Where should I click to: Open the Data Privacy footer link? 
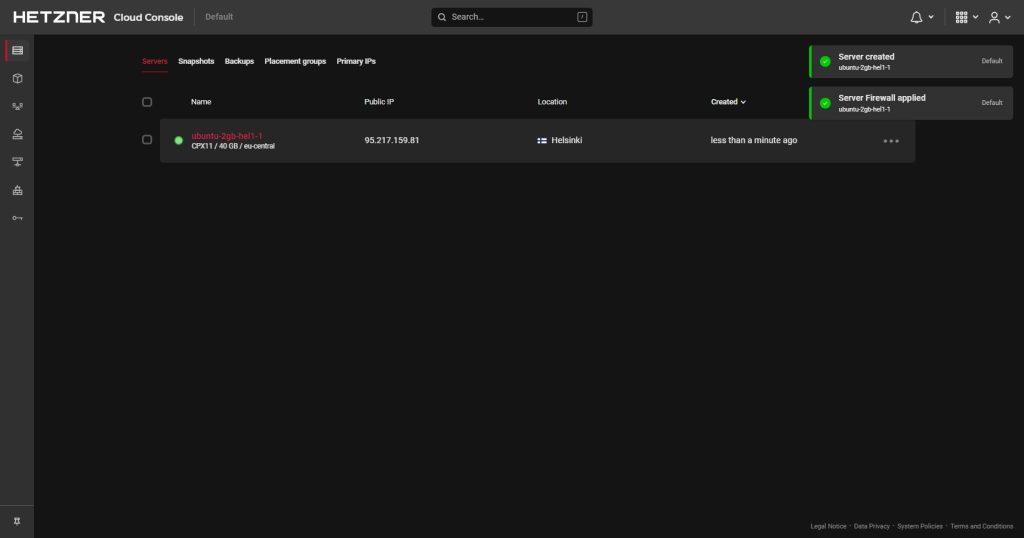(871, 526)
